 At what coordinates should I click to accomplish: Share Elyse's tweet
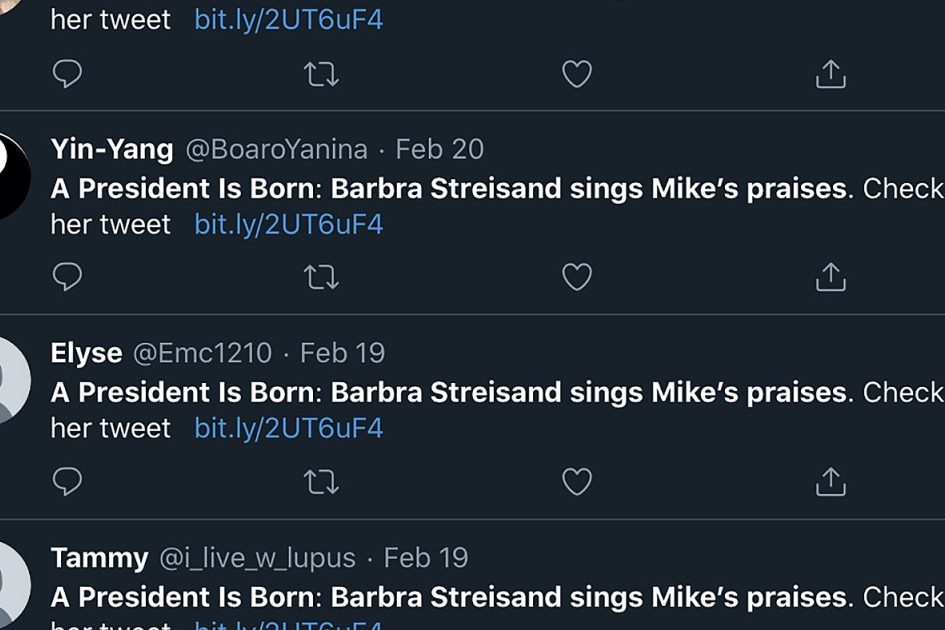pos(831,481)
